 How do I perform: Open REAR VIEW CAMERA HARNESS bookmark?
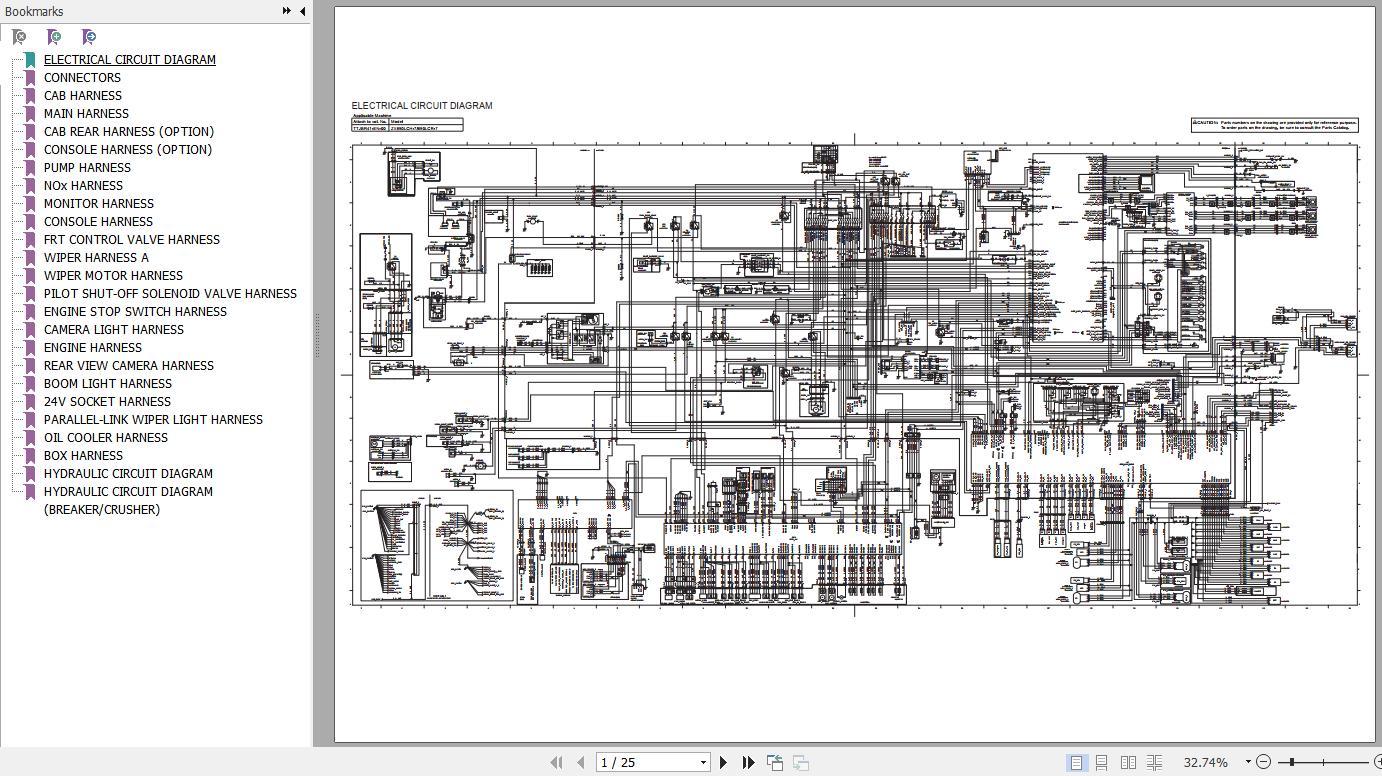tap(129, 365)
